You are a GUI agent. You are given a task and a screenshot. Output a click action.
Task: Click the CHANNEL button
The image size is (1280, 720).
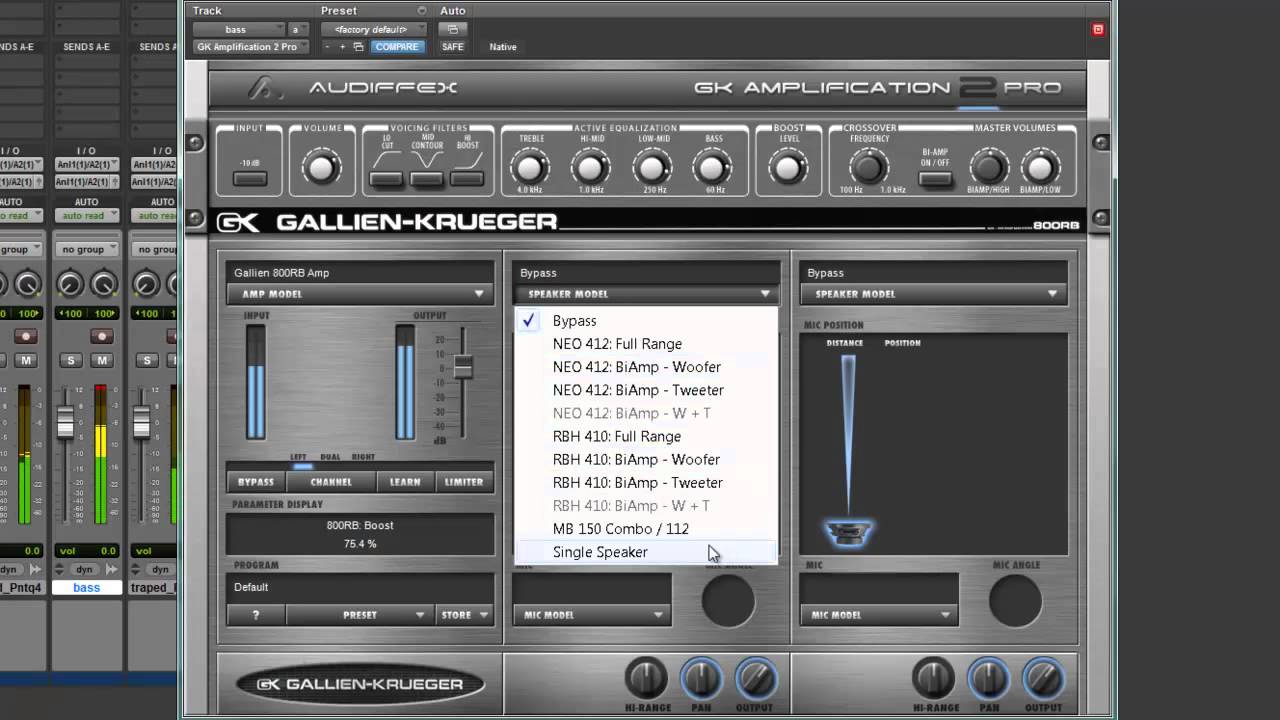coord(331,482)
